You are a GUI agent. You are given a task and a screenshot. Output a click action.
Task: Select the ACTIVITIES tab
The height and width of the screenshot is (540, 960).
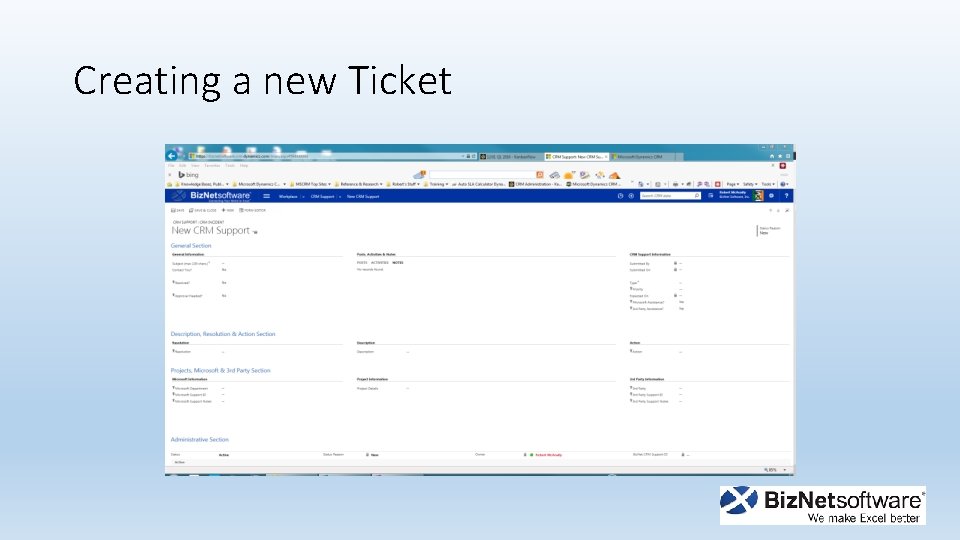click(380, 263)
